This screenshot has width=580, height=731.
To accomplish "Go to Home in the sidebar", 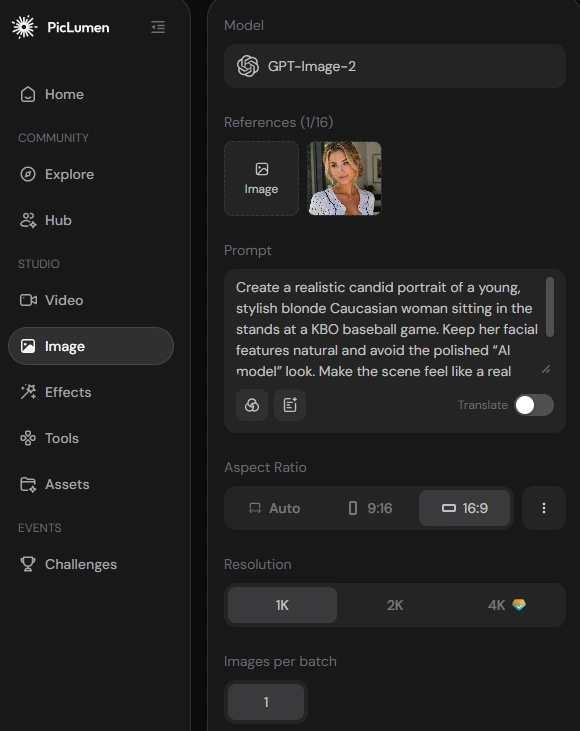I will tap(52, 94).
